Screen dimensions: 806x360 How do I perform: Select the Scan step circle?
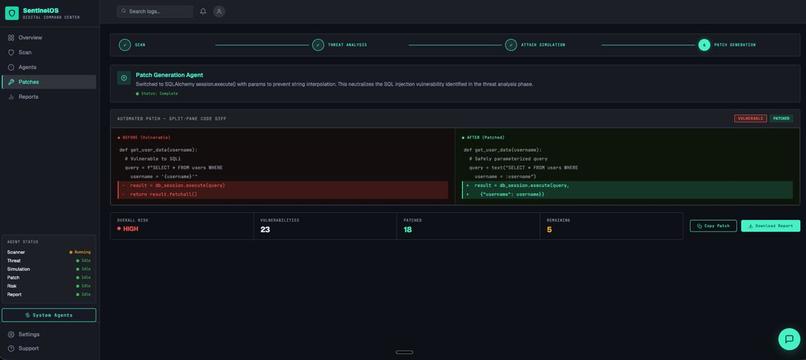[x=125, y=45]
